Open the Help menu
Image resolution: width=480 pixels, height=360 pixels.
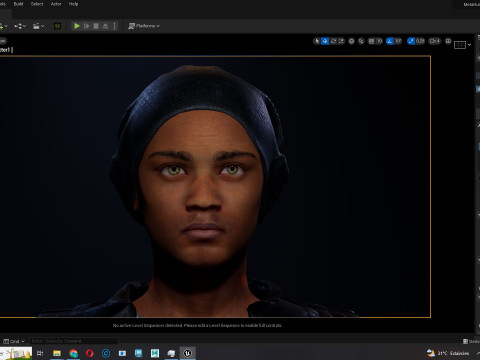(73, 4)
